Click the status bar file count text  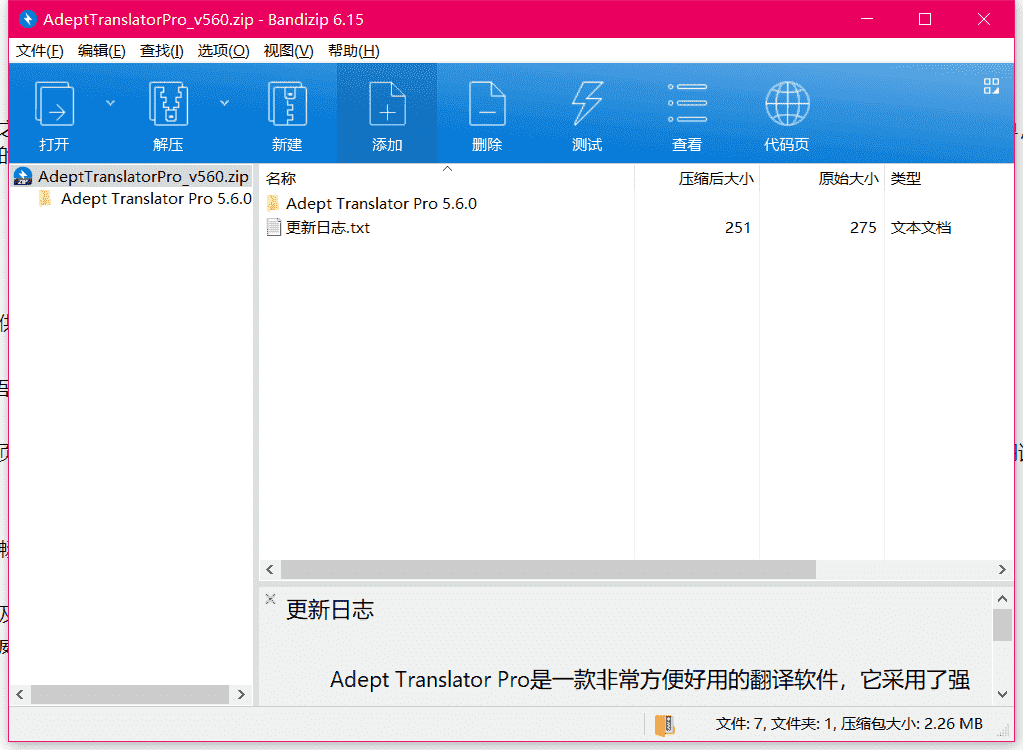click(x=849, y=724)
